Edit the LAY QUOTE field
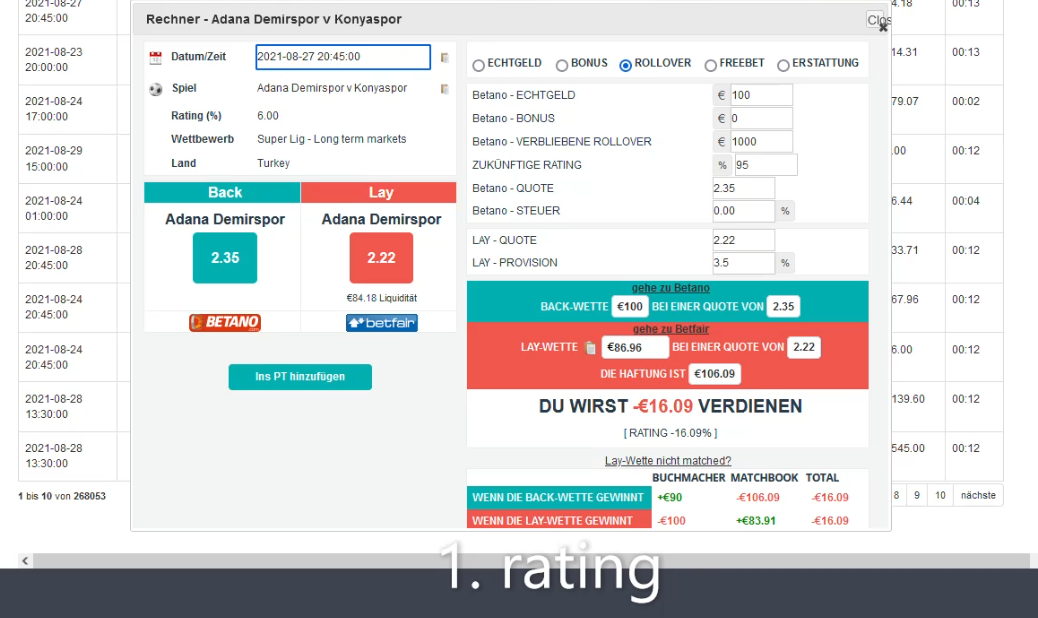Image resolution: width=1038 pixels, height=618 pixels. tap(743, 240)
